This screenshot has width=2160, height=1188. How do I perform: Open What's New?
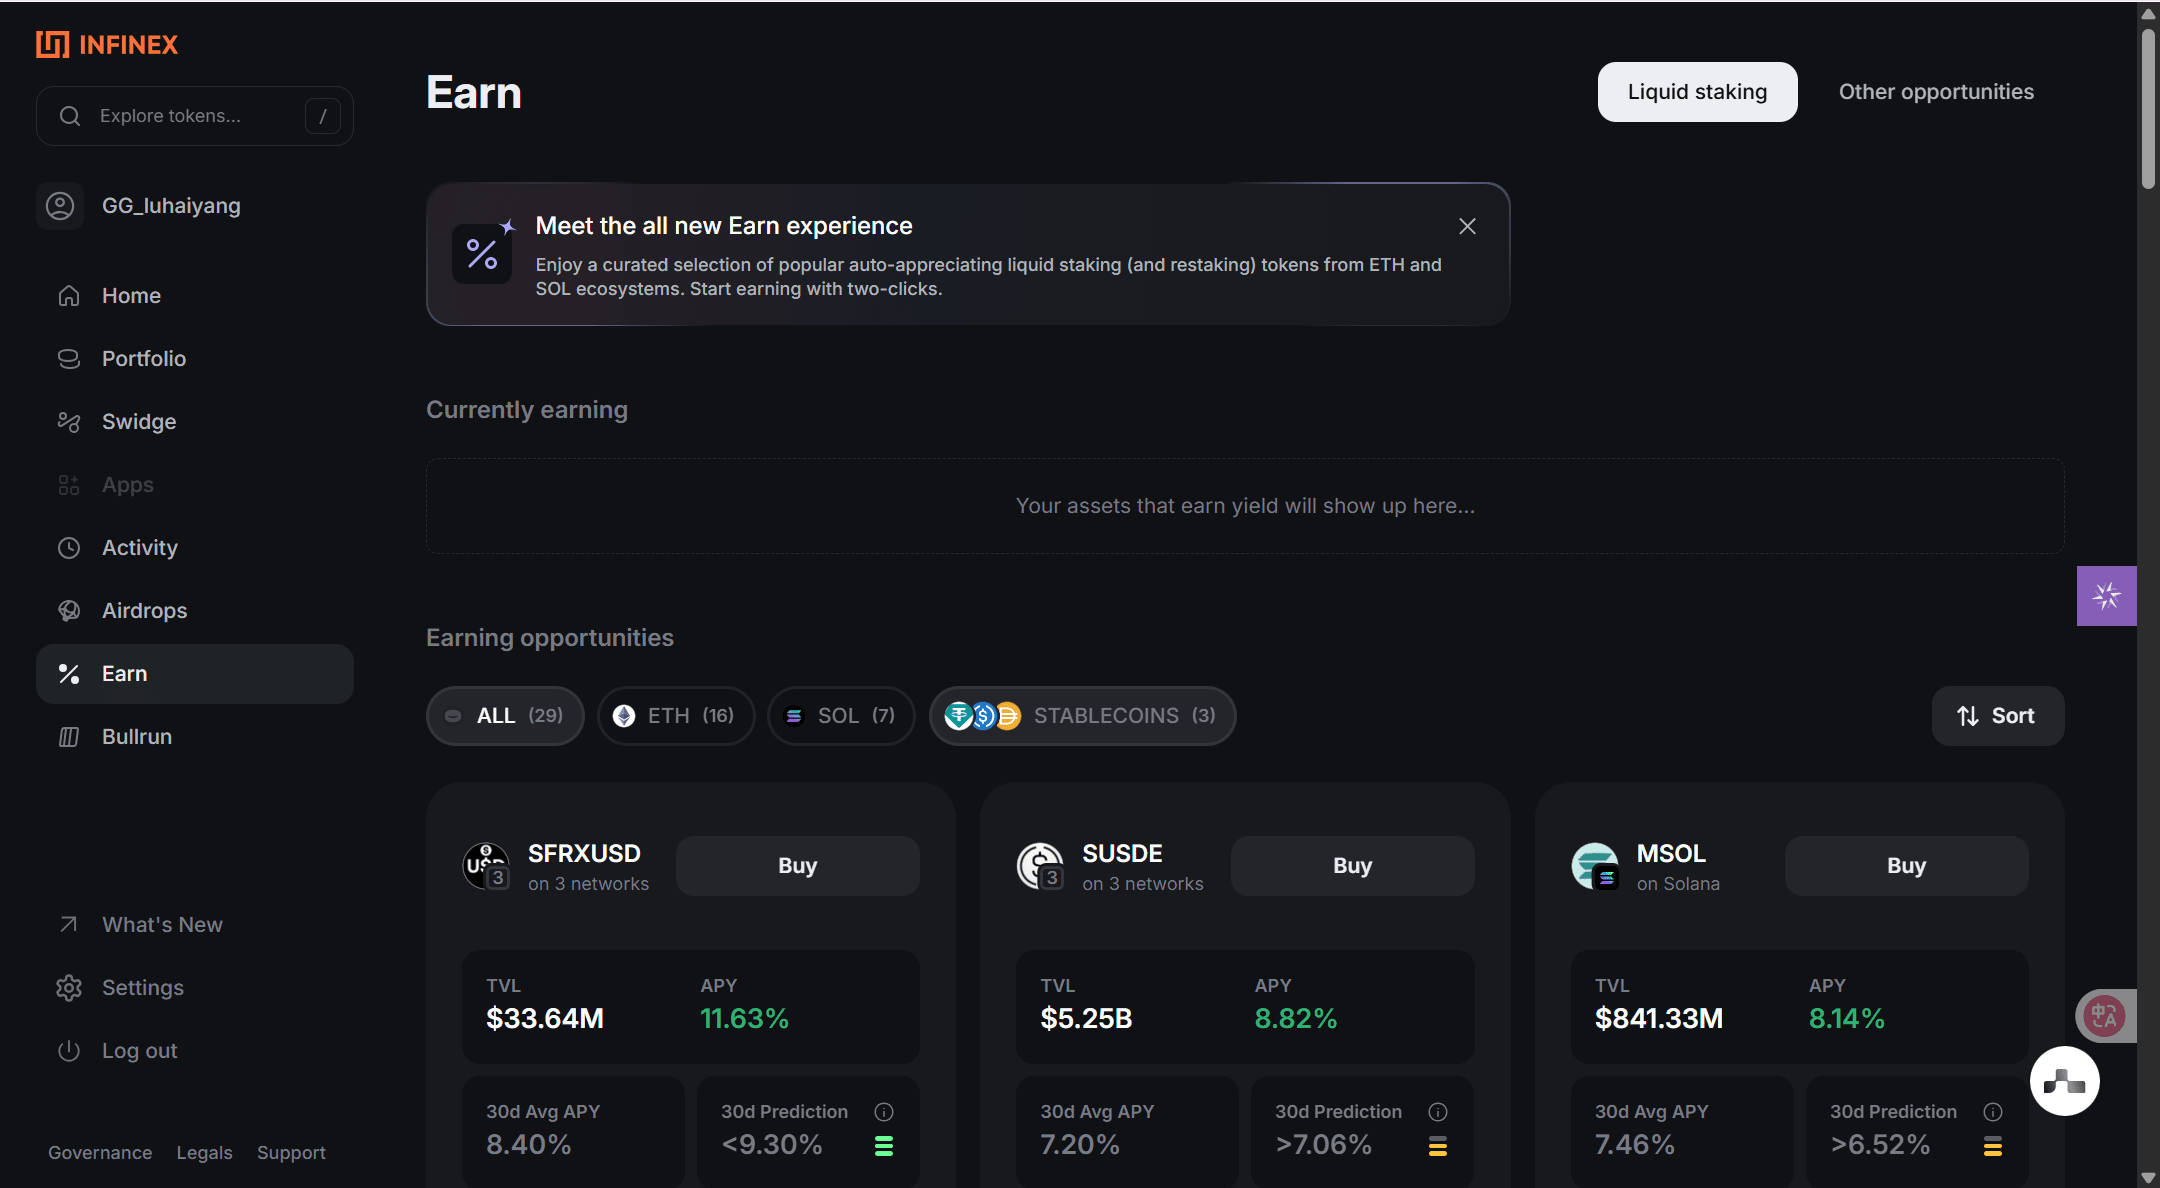pyautogui.click(x=195, y=925)
